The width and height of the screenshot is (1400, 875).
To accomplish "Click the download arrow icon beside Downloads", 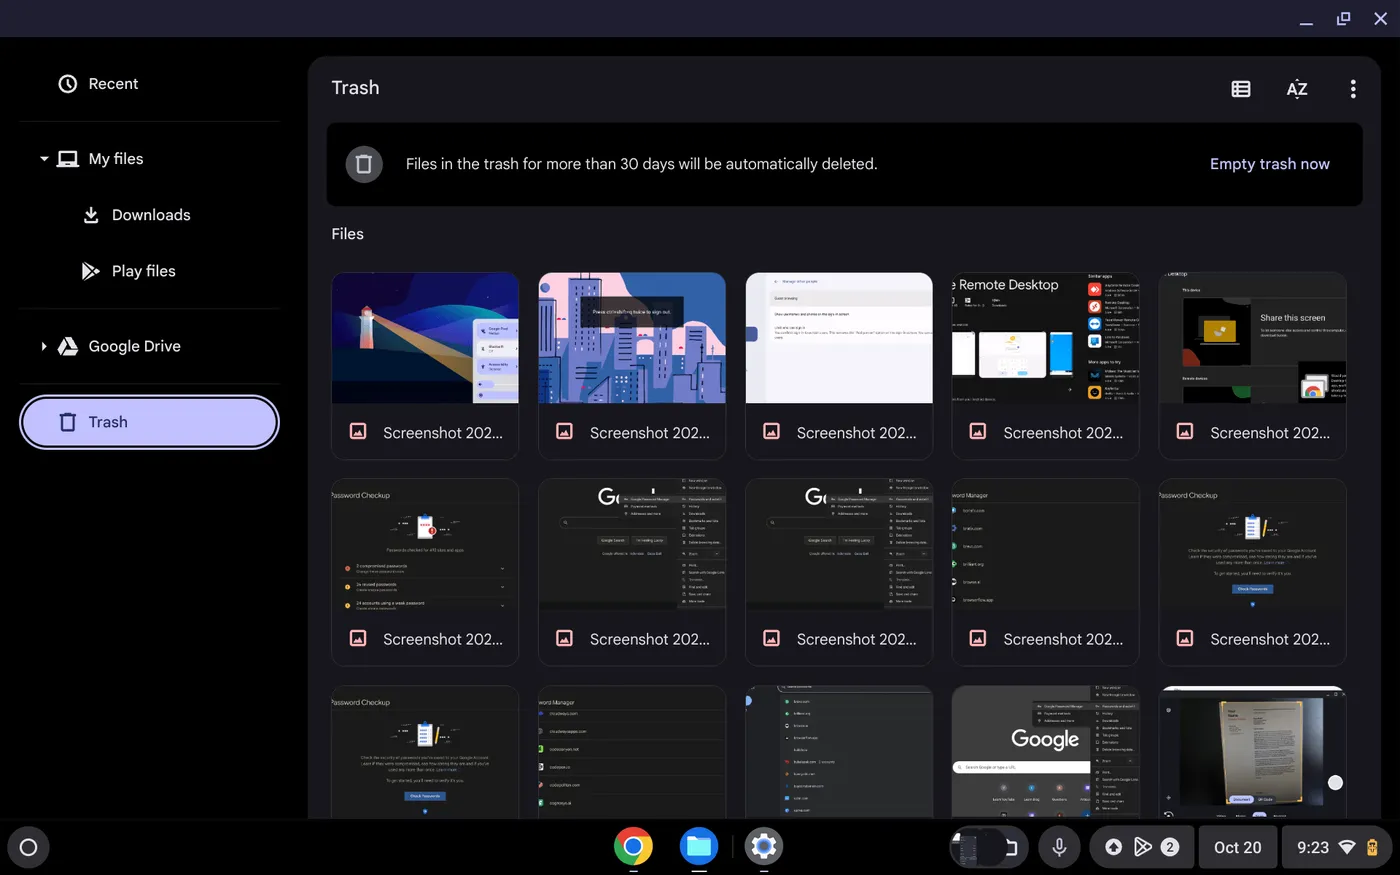I will [91, 215].
